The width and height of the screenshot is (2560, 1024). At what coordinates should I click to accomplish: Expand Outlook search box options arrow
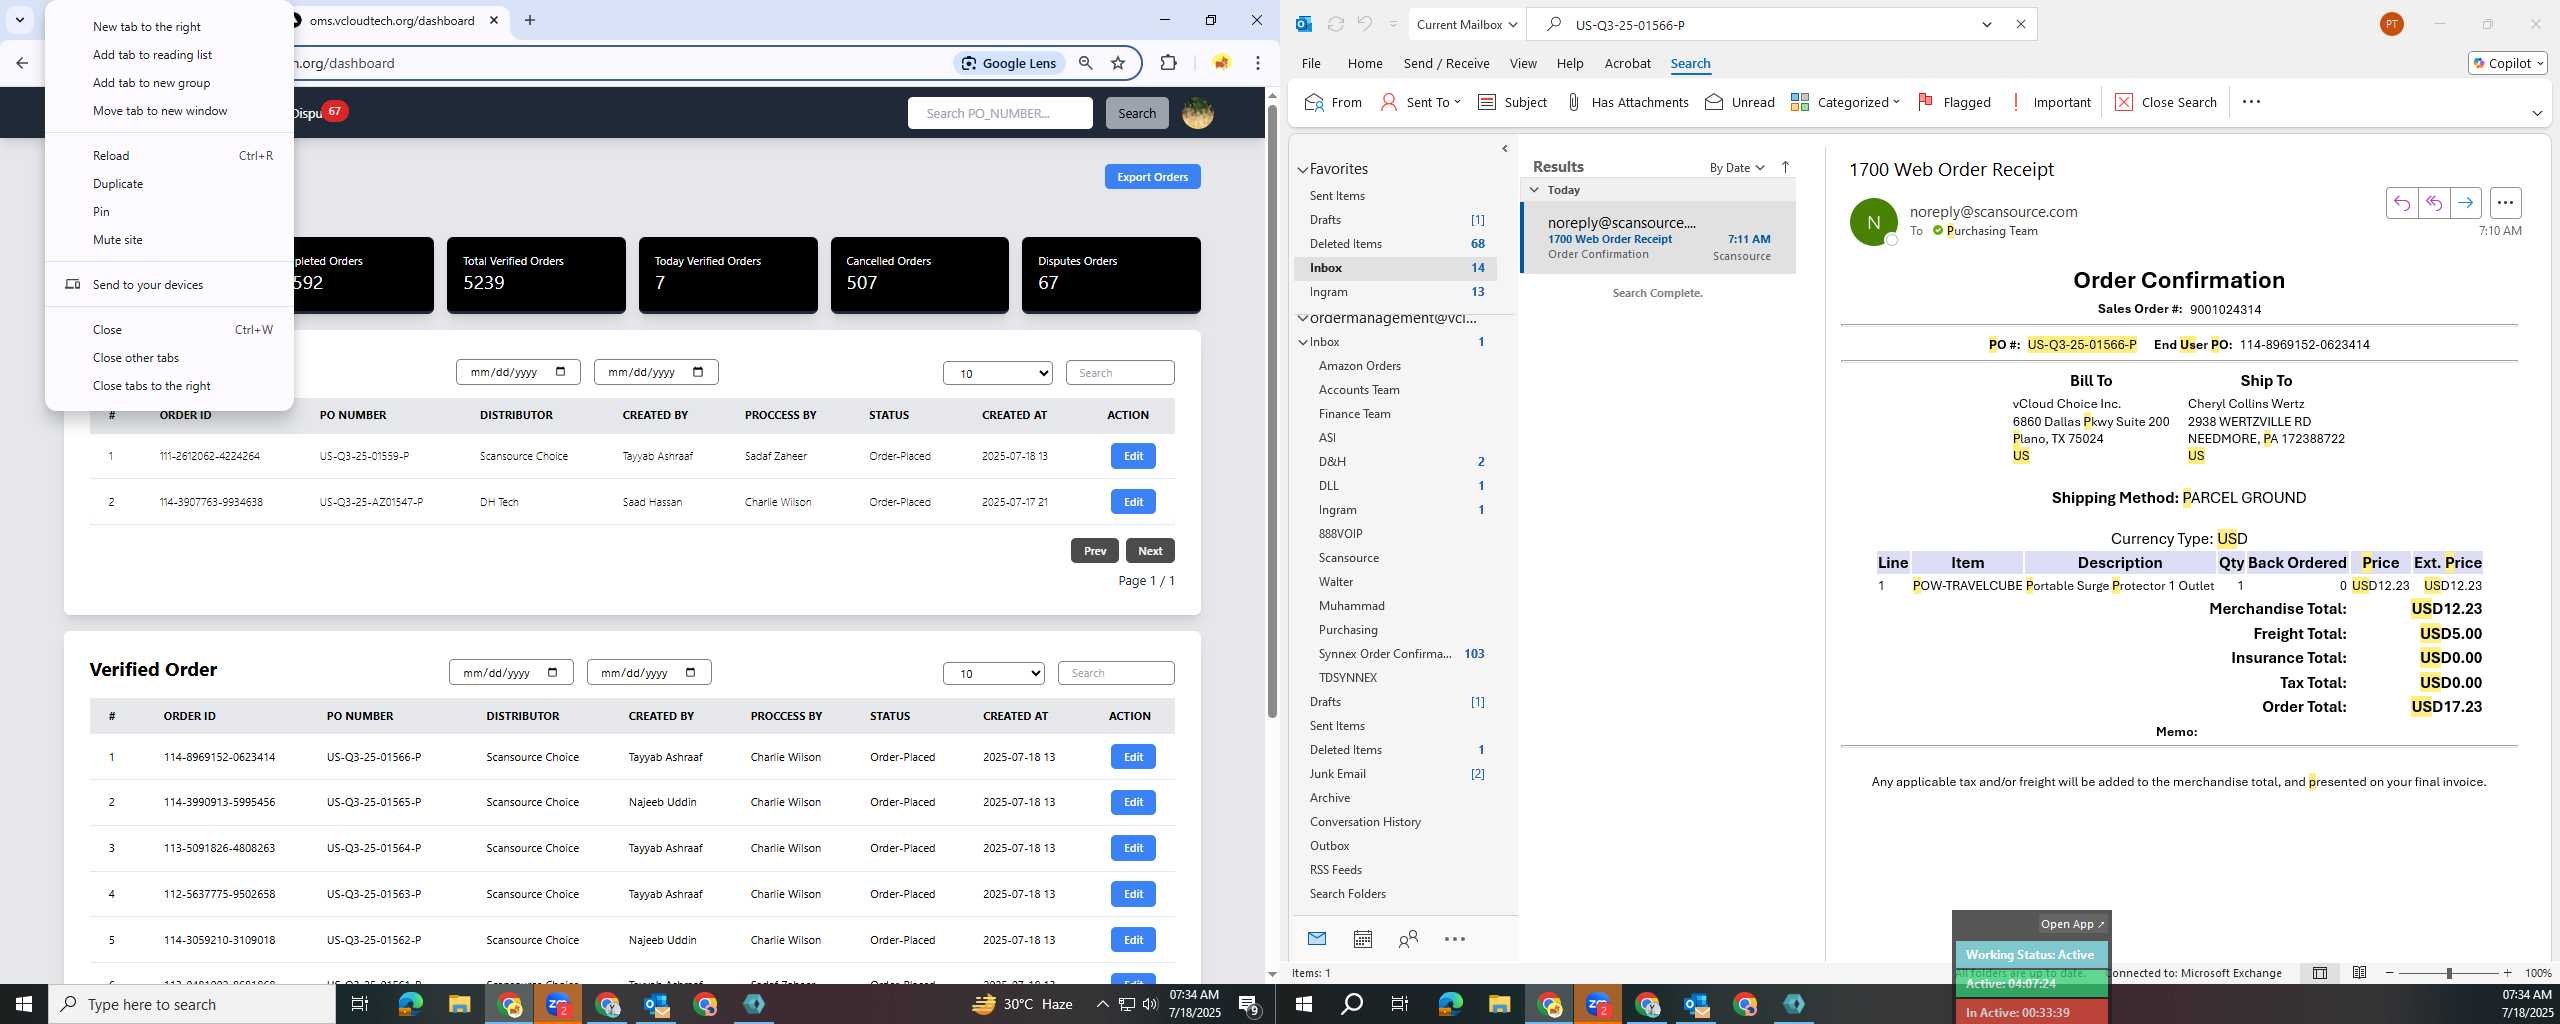[x=1987, y=24]
